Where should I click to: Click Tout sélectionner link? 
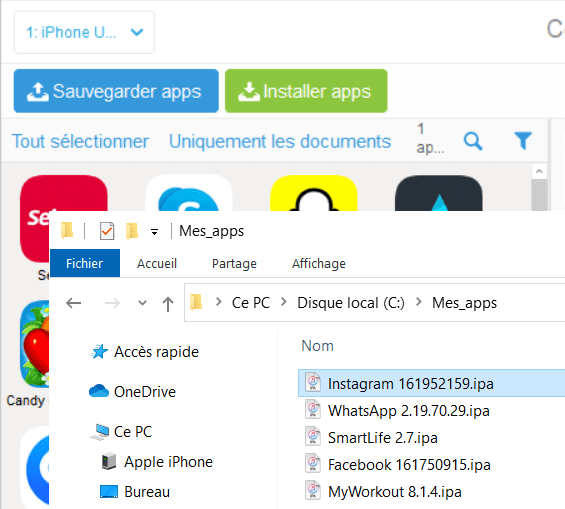click(x=80, y=141)
